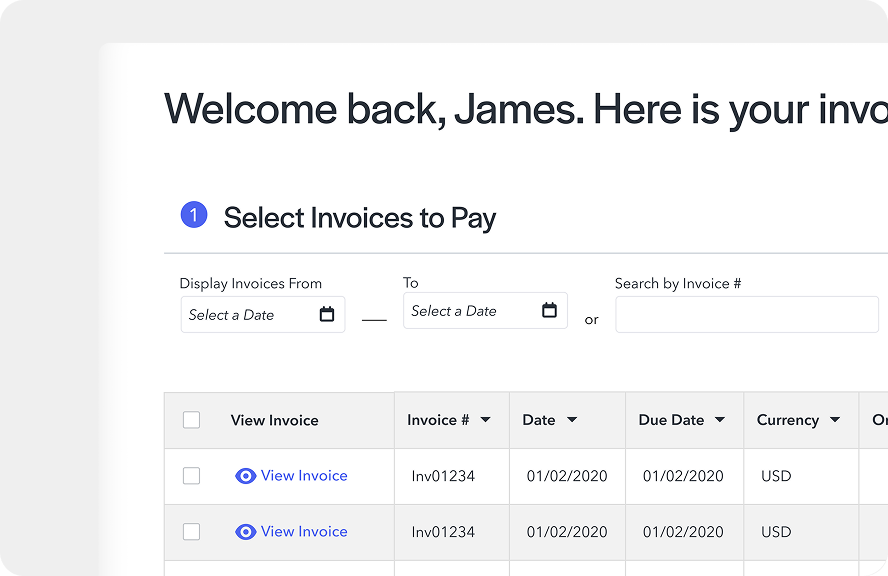
Task: Click eye icon in first invoice row
Action: (x=245, y=476)
